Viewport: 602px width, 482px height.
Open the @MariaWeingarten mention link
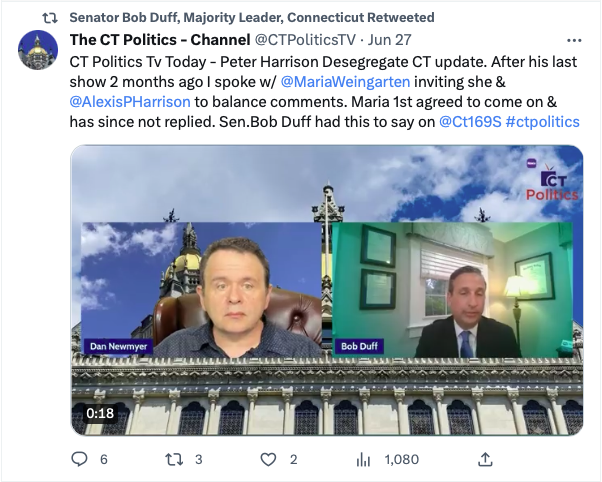(x=345, y=82)
